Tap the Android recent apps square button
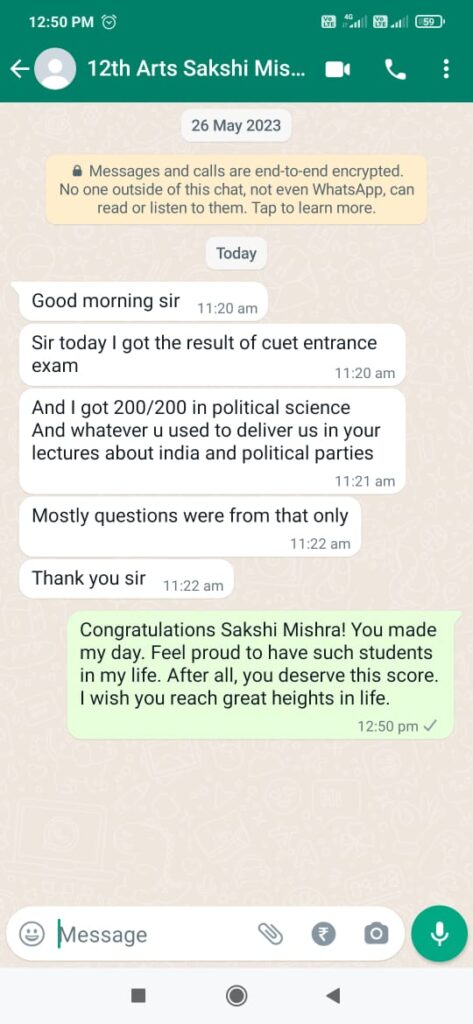473x1024 pixels. click(138, 995)
